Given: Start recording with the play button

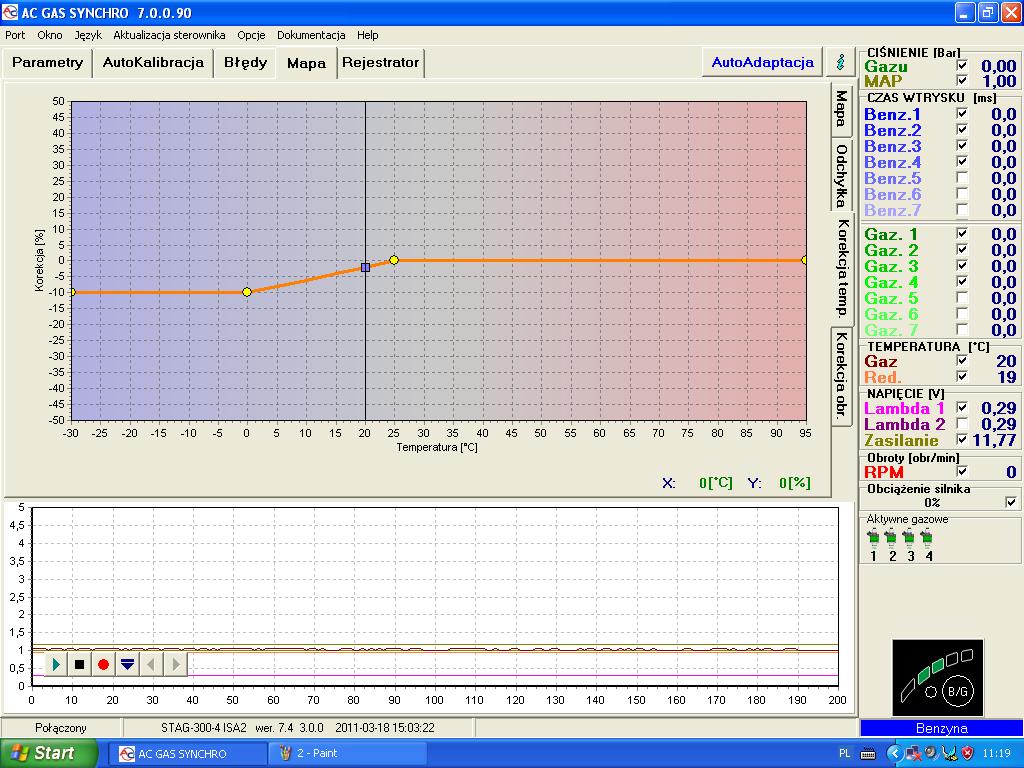Looking at the screenshot, I should (56, 665).
